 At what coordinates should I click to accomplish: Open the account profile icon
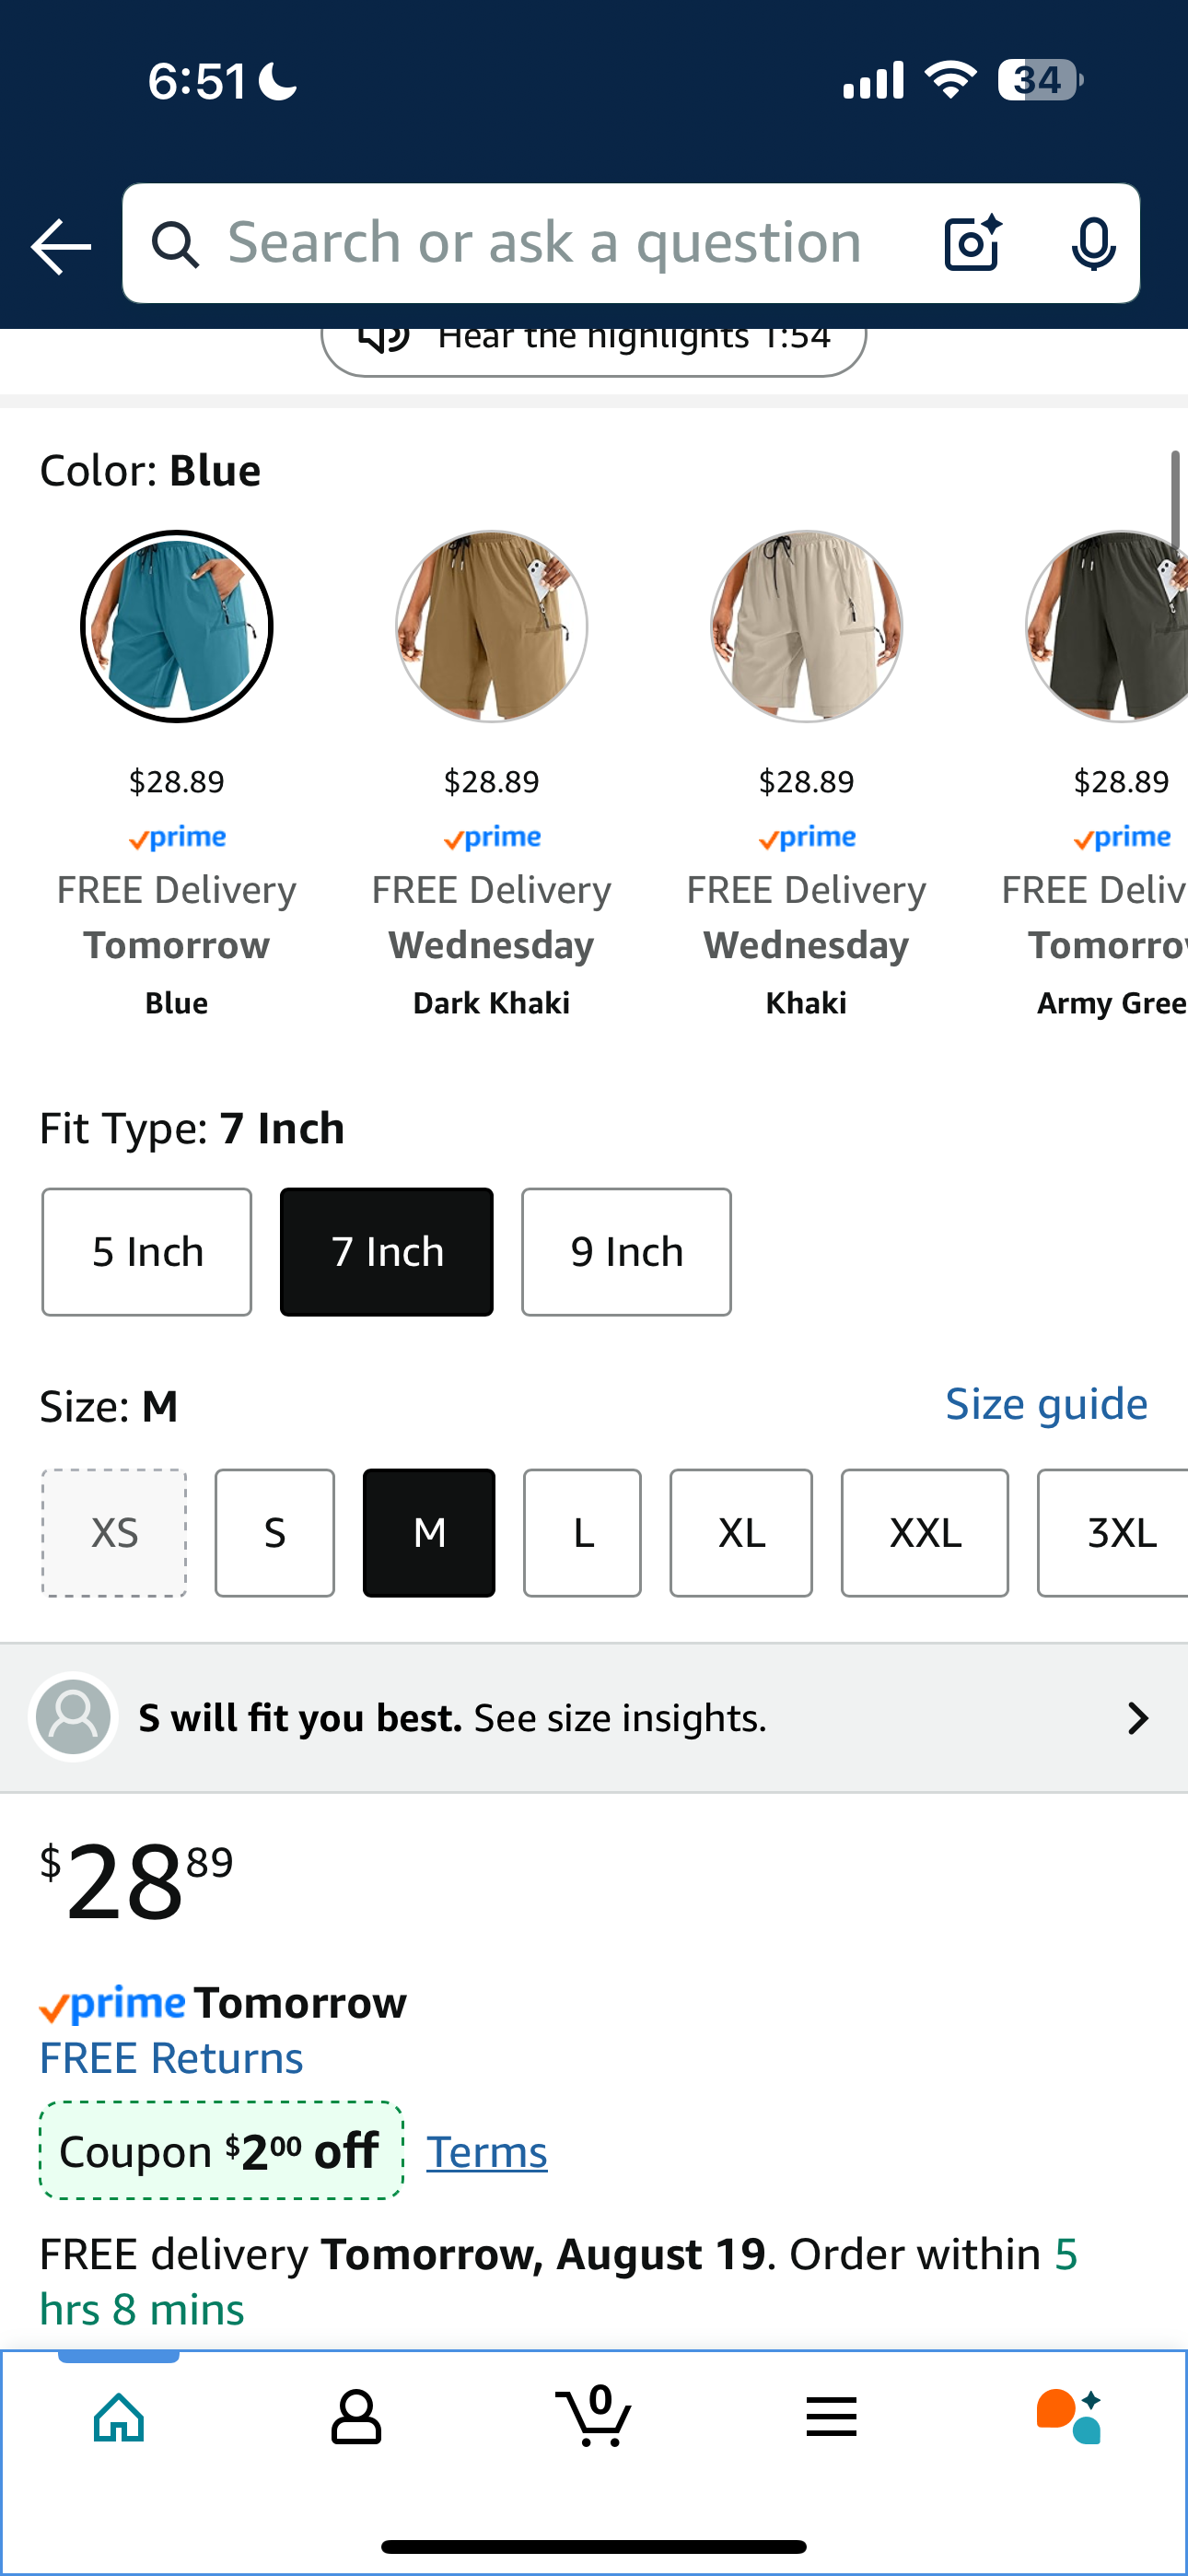point(356,2418)
